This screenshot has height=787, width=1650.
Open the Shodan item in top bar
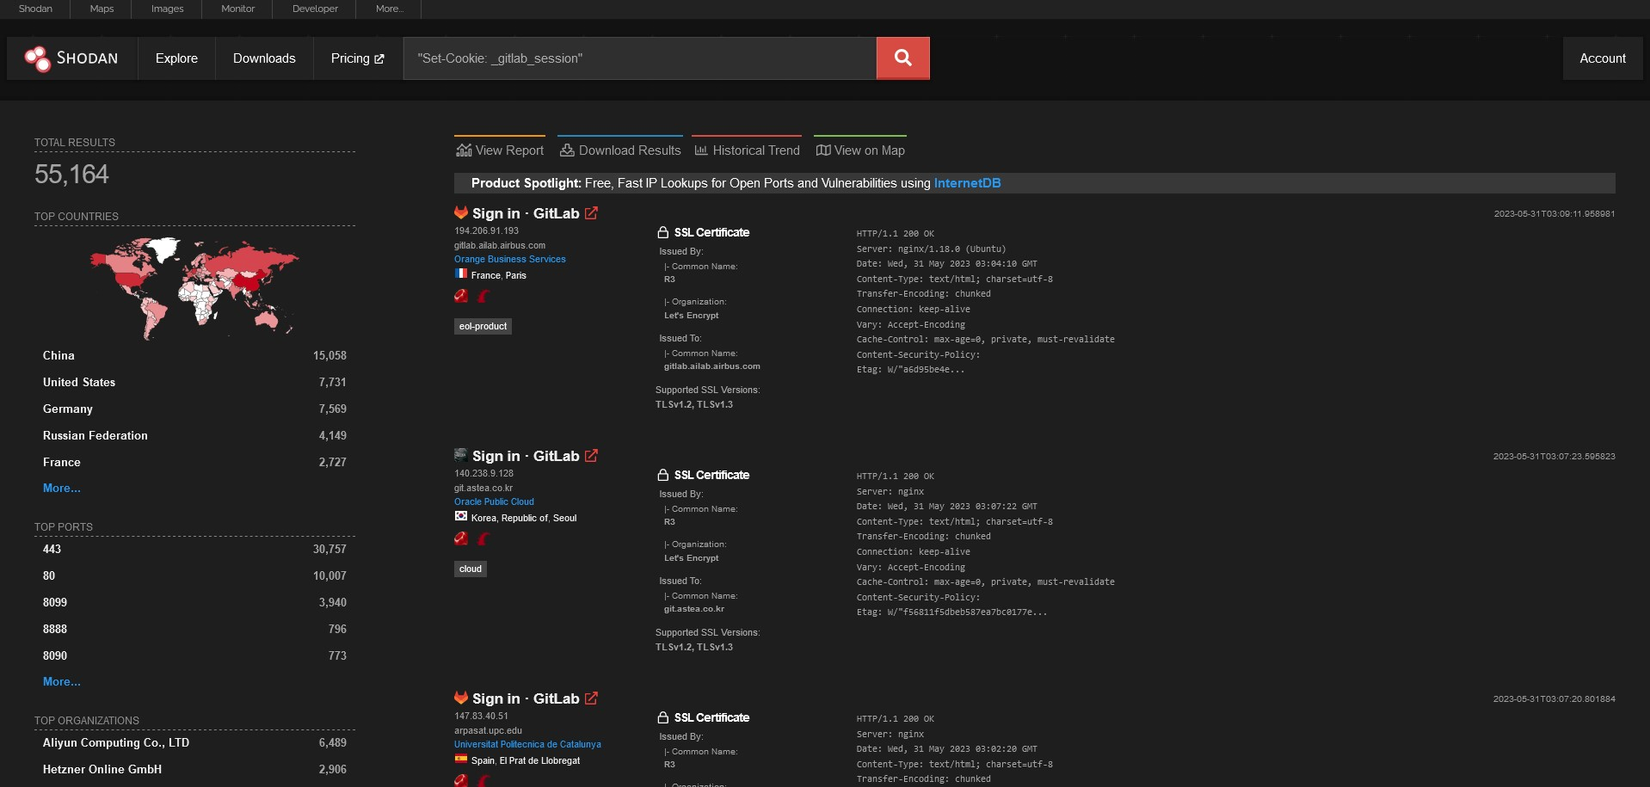click(35, 9)
